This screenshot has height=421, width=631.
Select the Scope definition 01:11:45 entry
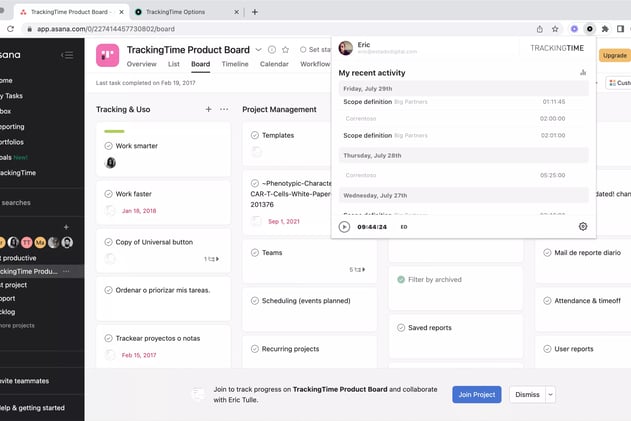point(464,102)
